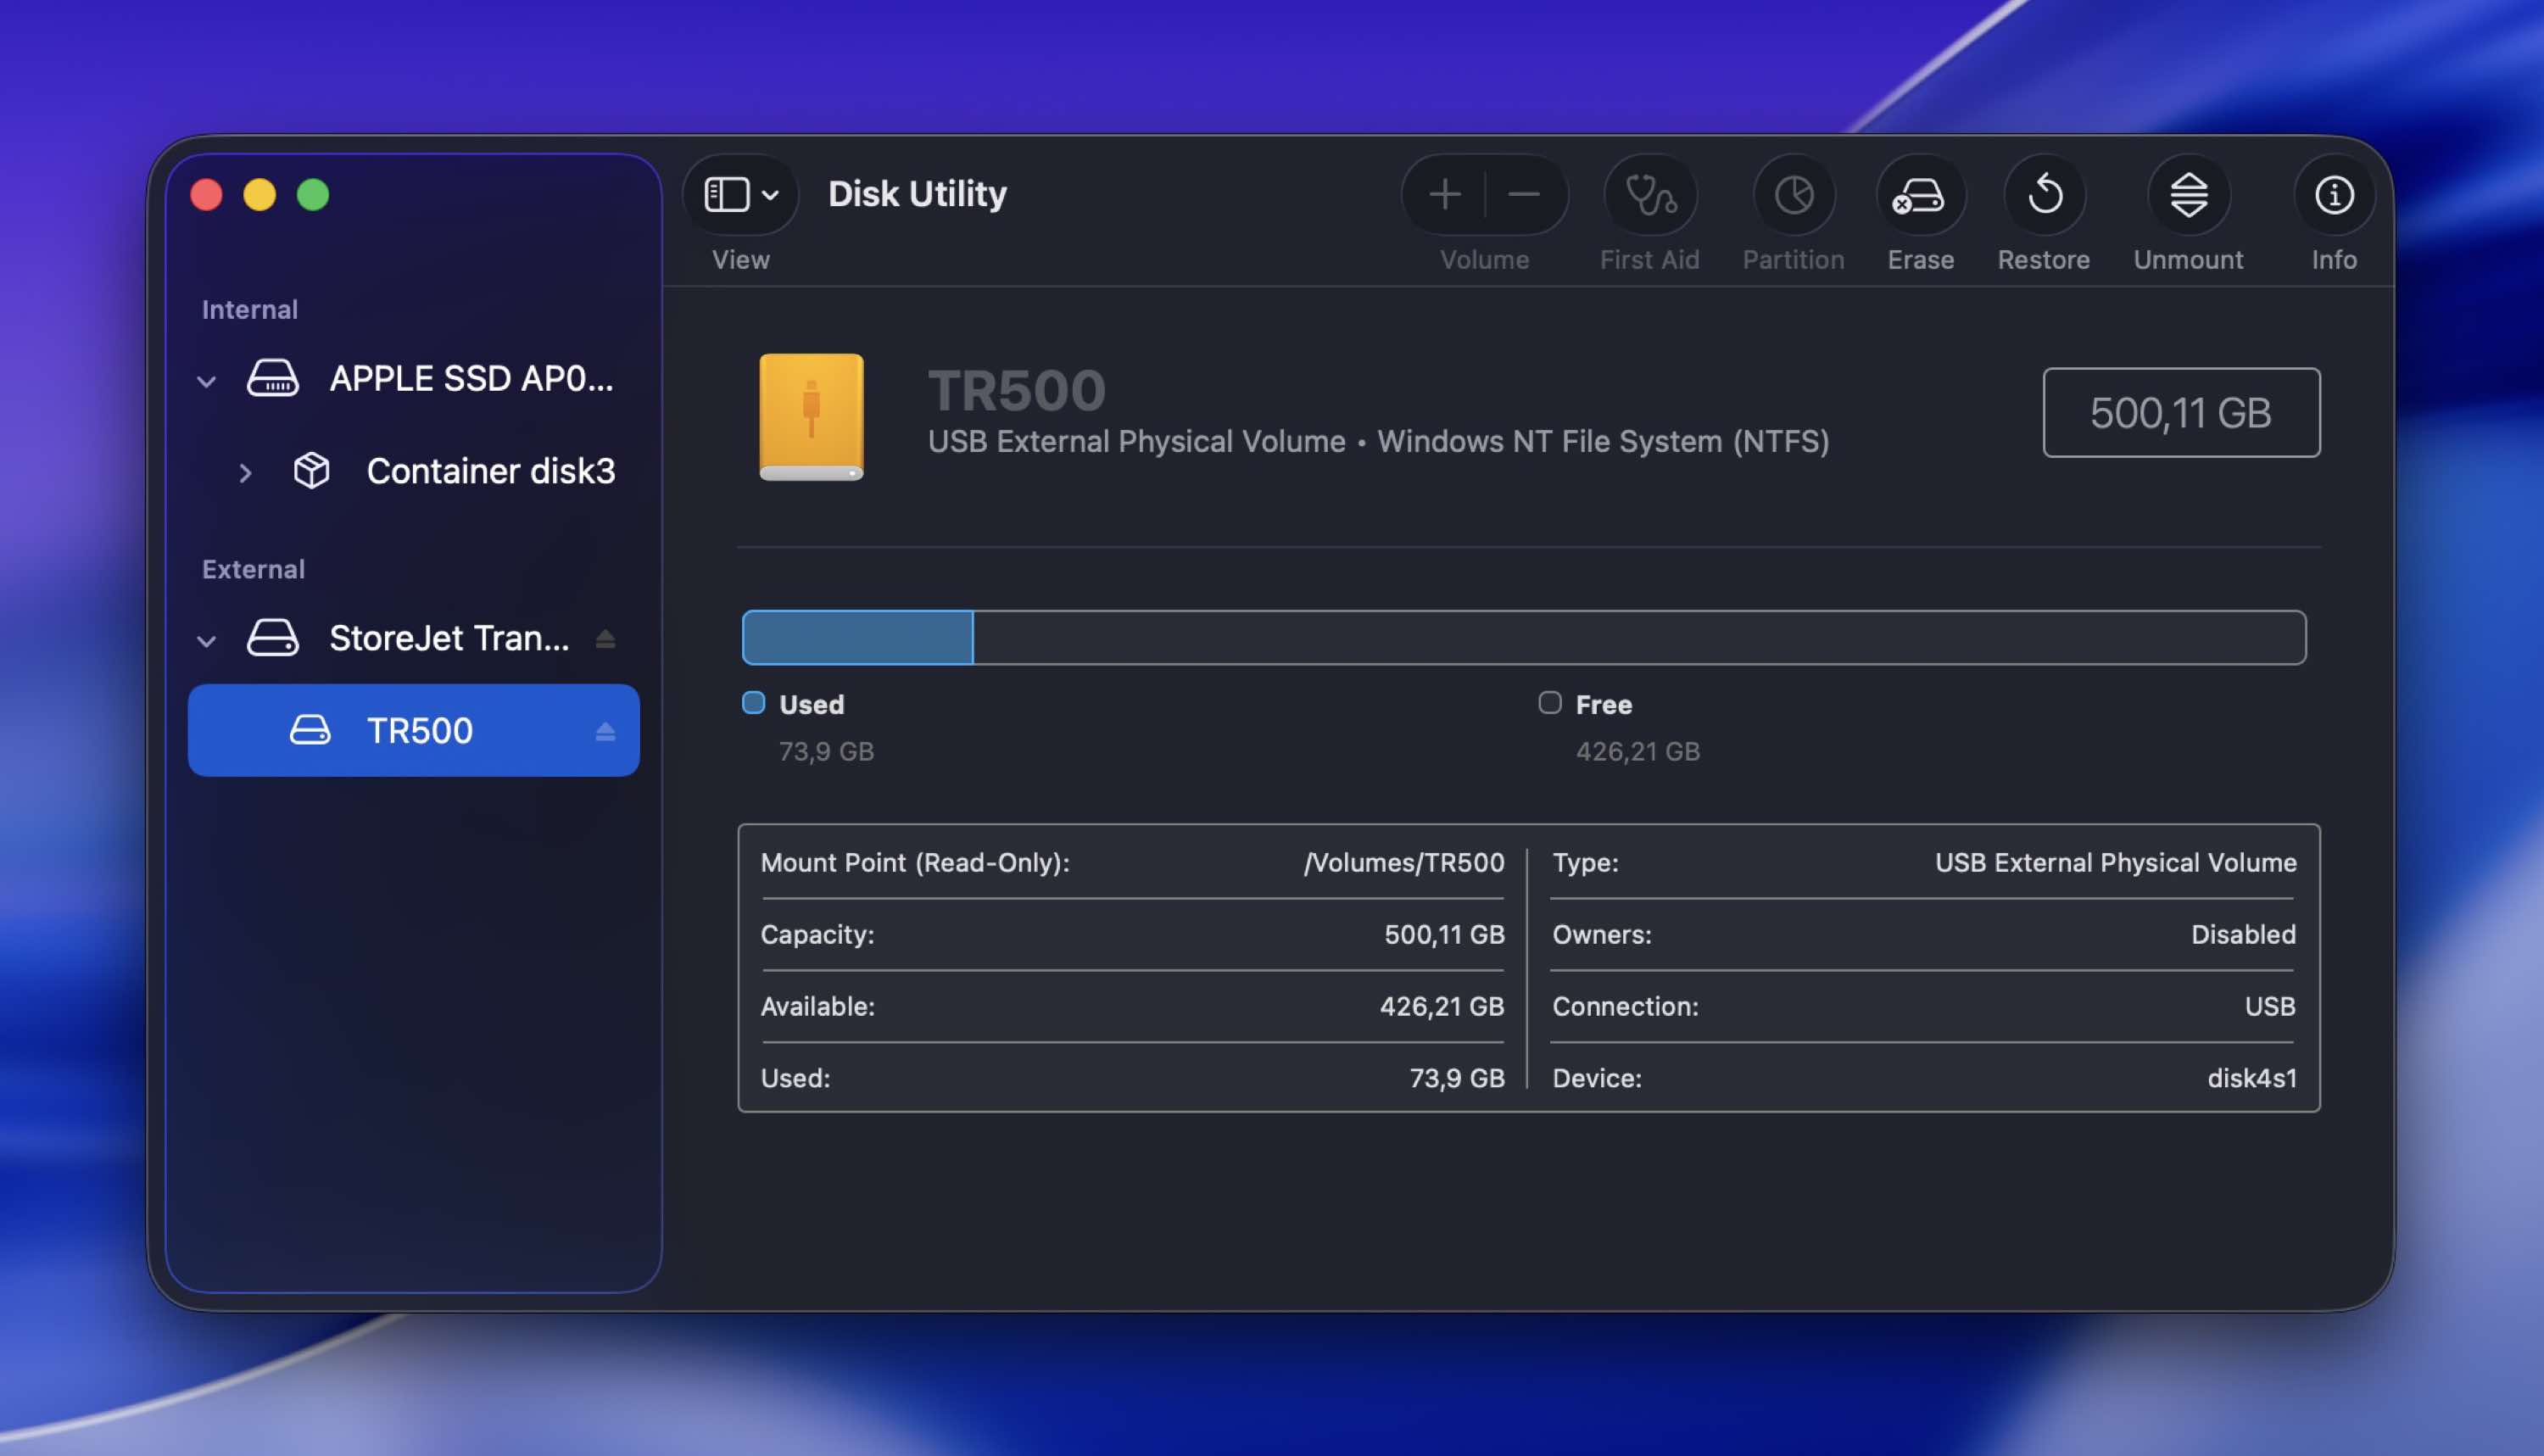Click the Connection value USB
Screen dimensions: 2544x1456
click(2270, 1006)
